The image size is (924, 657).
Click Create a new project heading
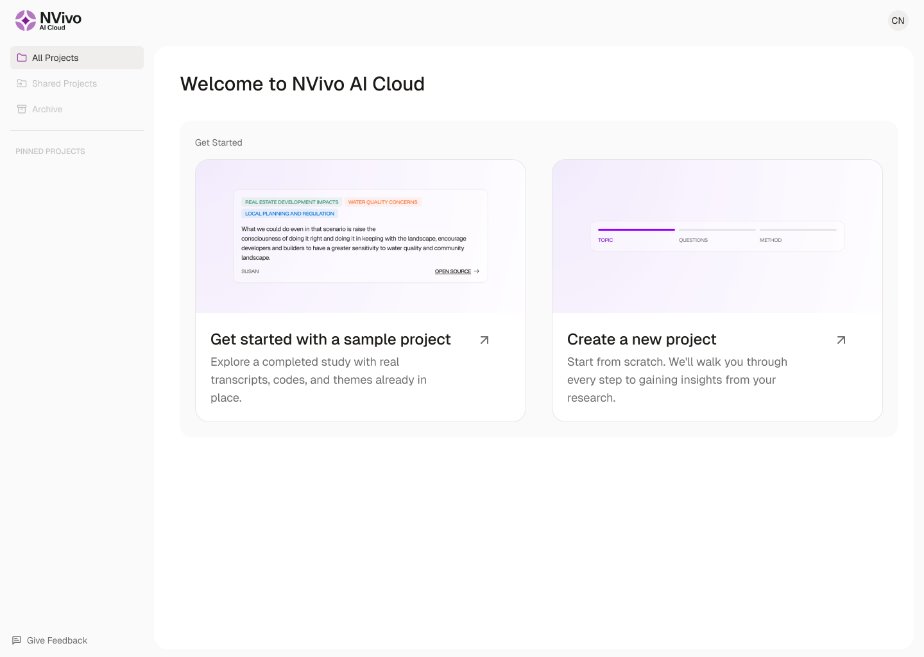(642, 339)
